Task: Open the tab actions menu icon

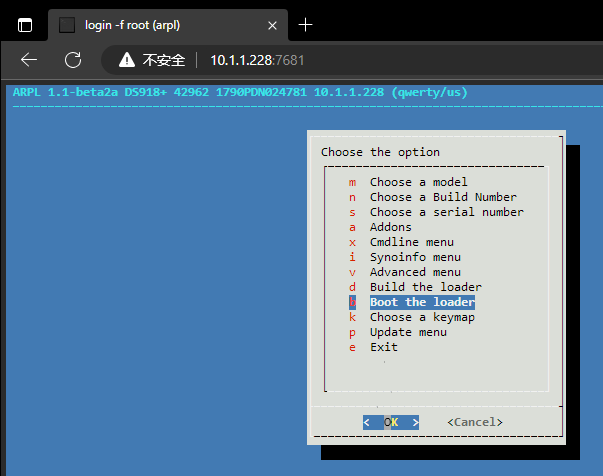Action: tap(25, 25)
